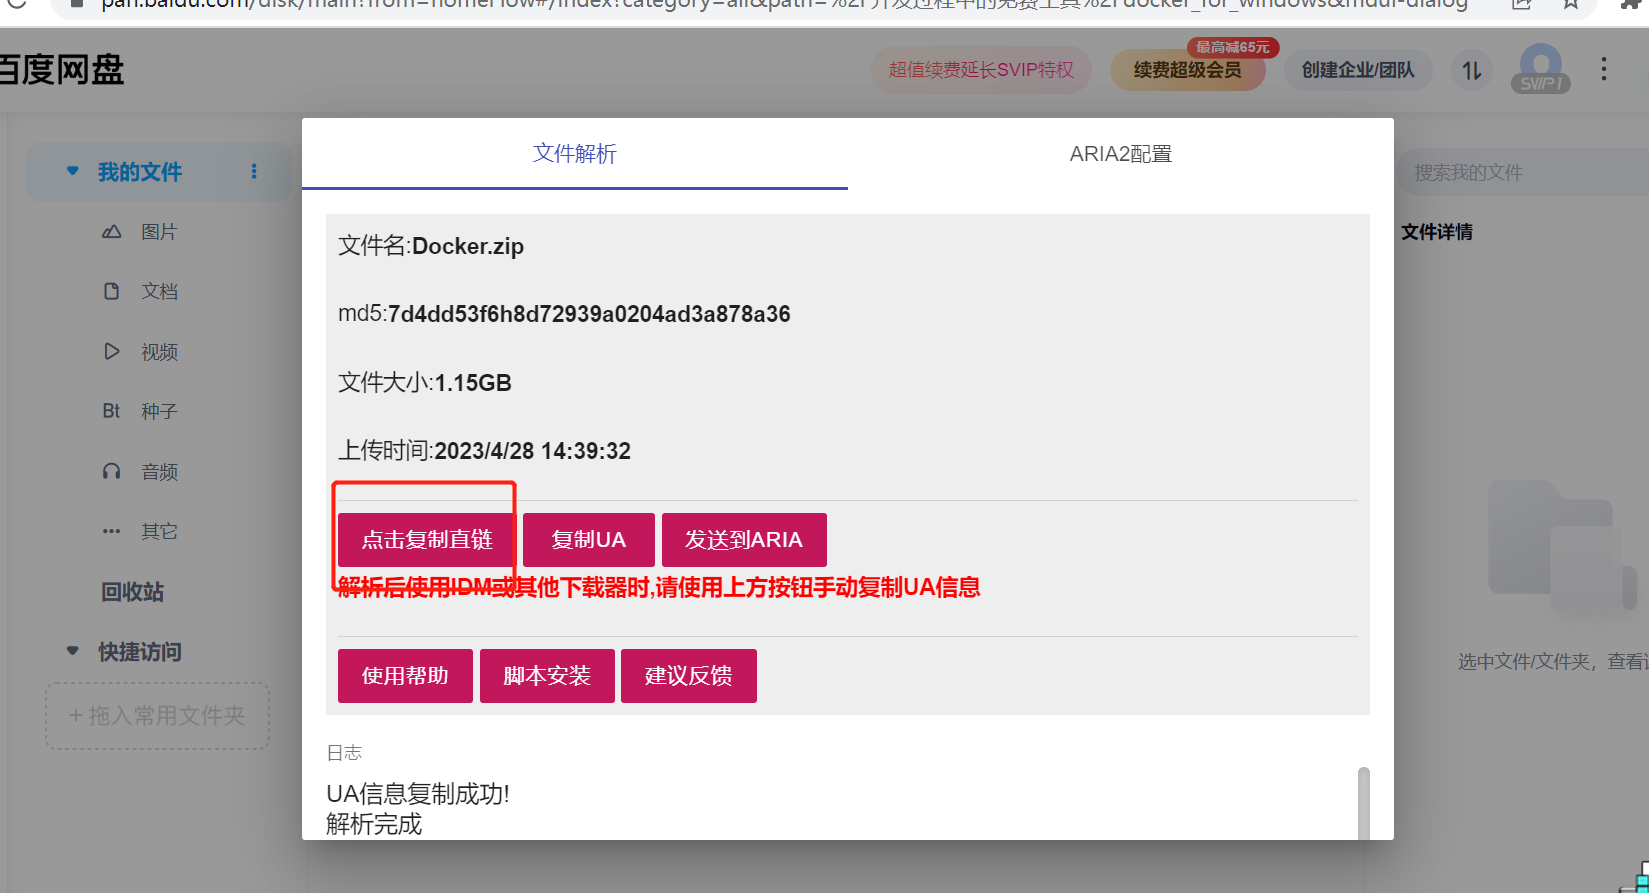Open the header more-options vertical dots
This screenshot has width=1649, height=893.
1604,69
